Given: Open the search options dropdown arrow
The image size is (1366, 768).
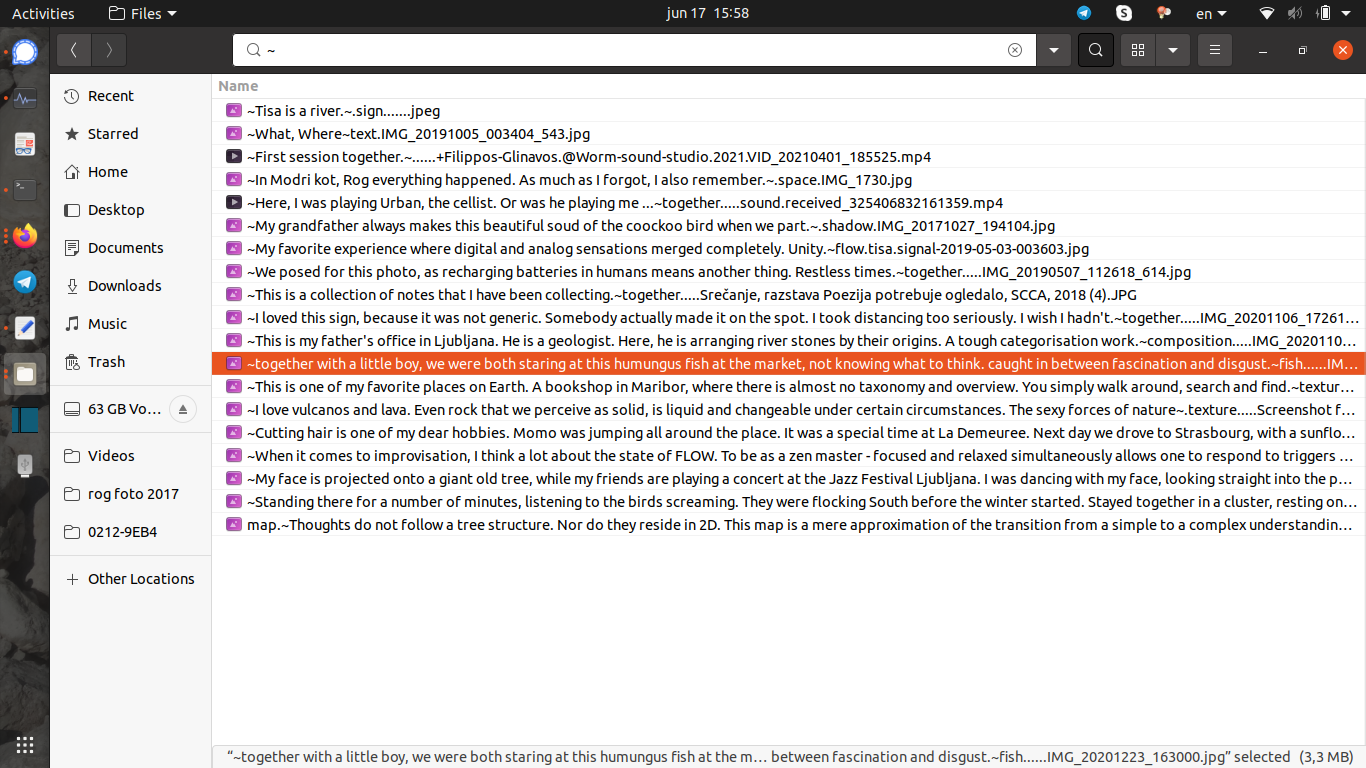Looking at the screenshot, I should point(1053,50).
